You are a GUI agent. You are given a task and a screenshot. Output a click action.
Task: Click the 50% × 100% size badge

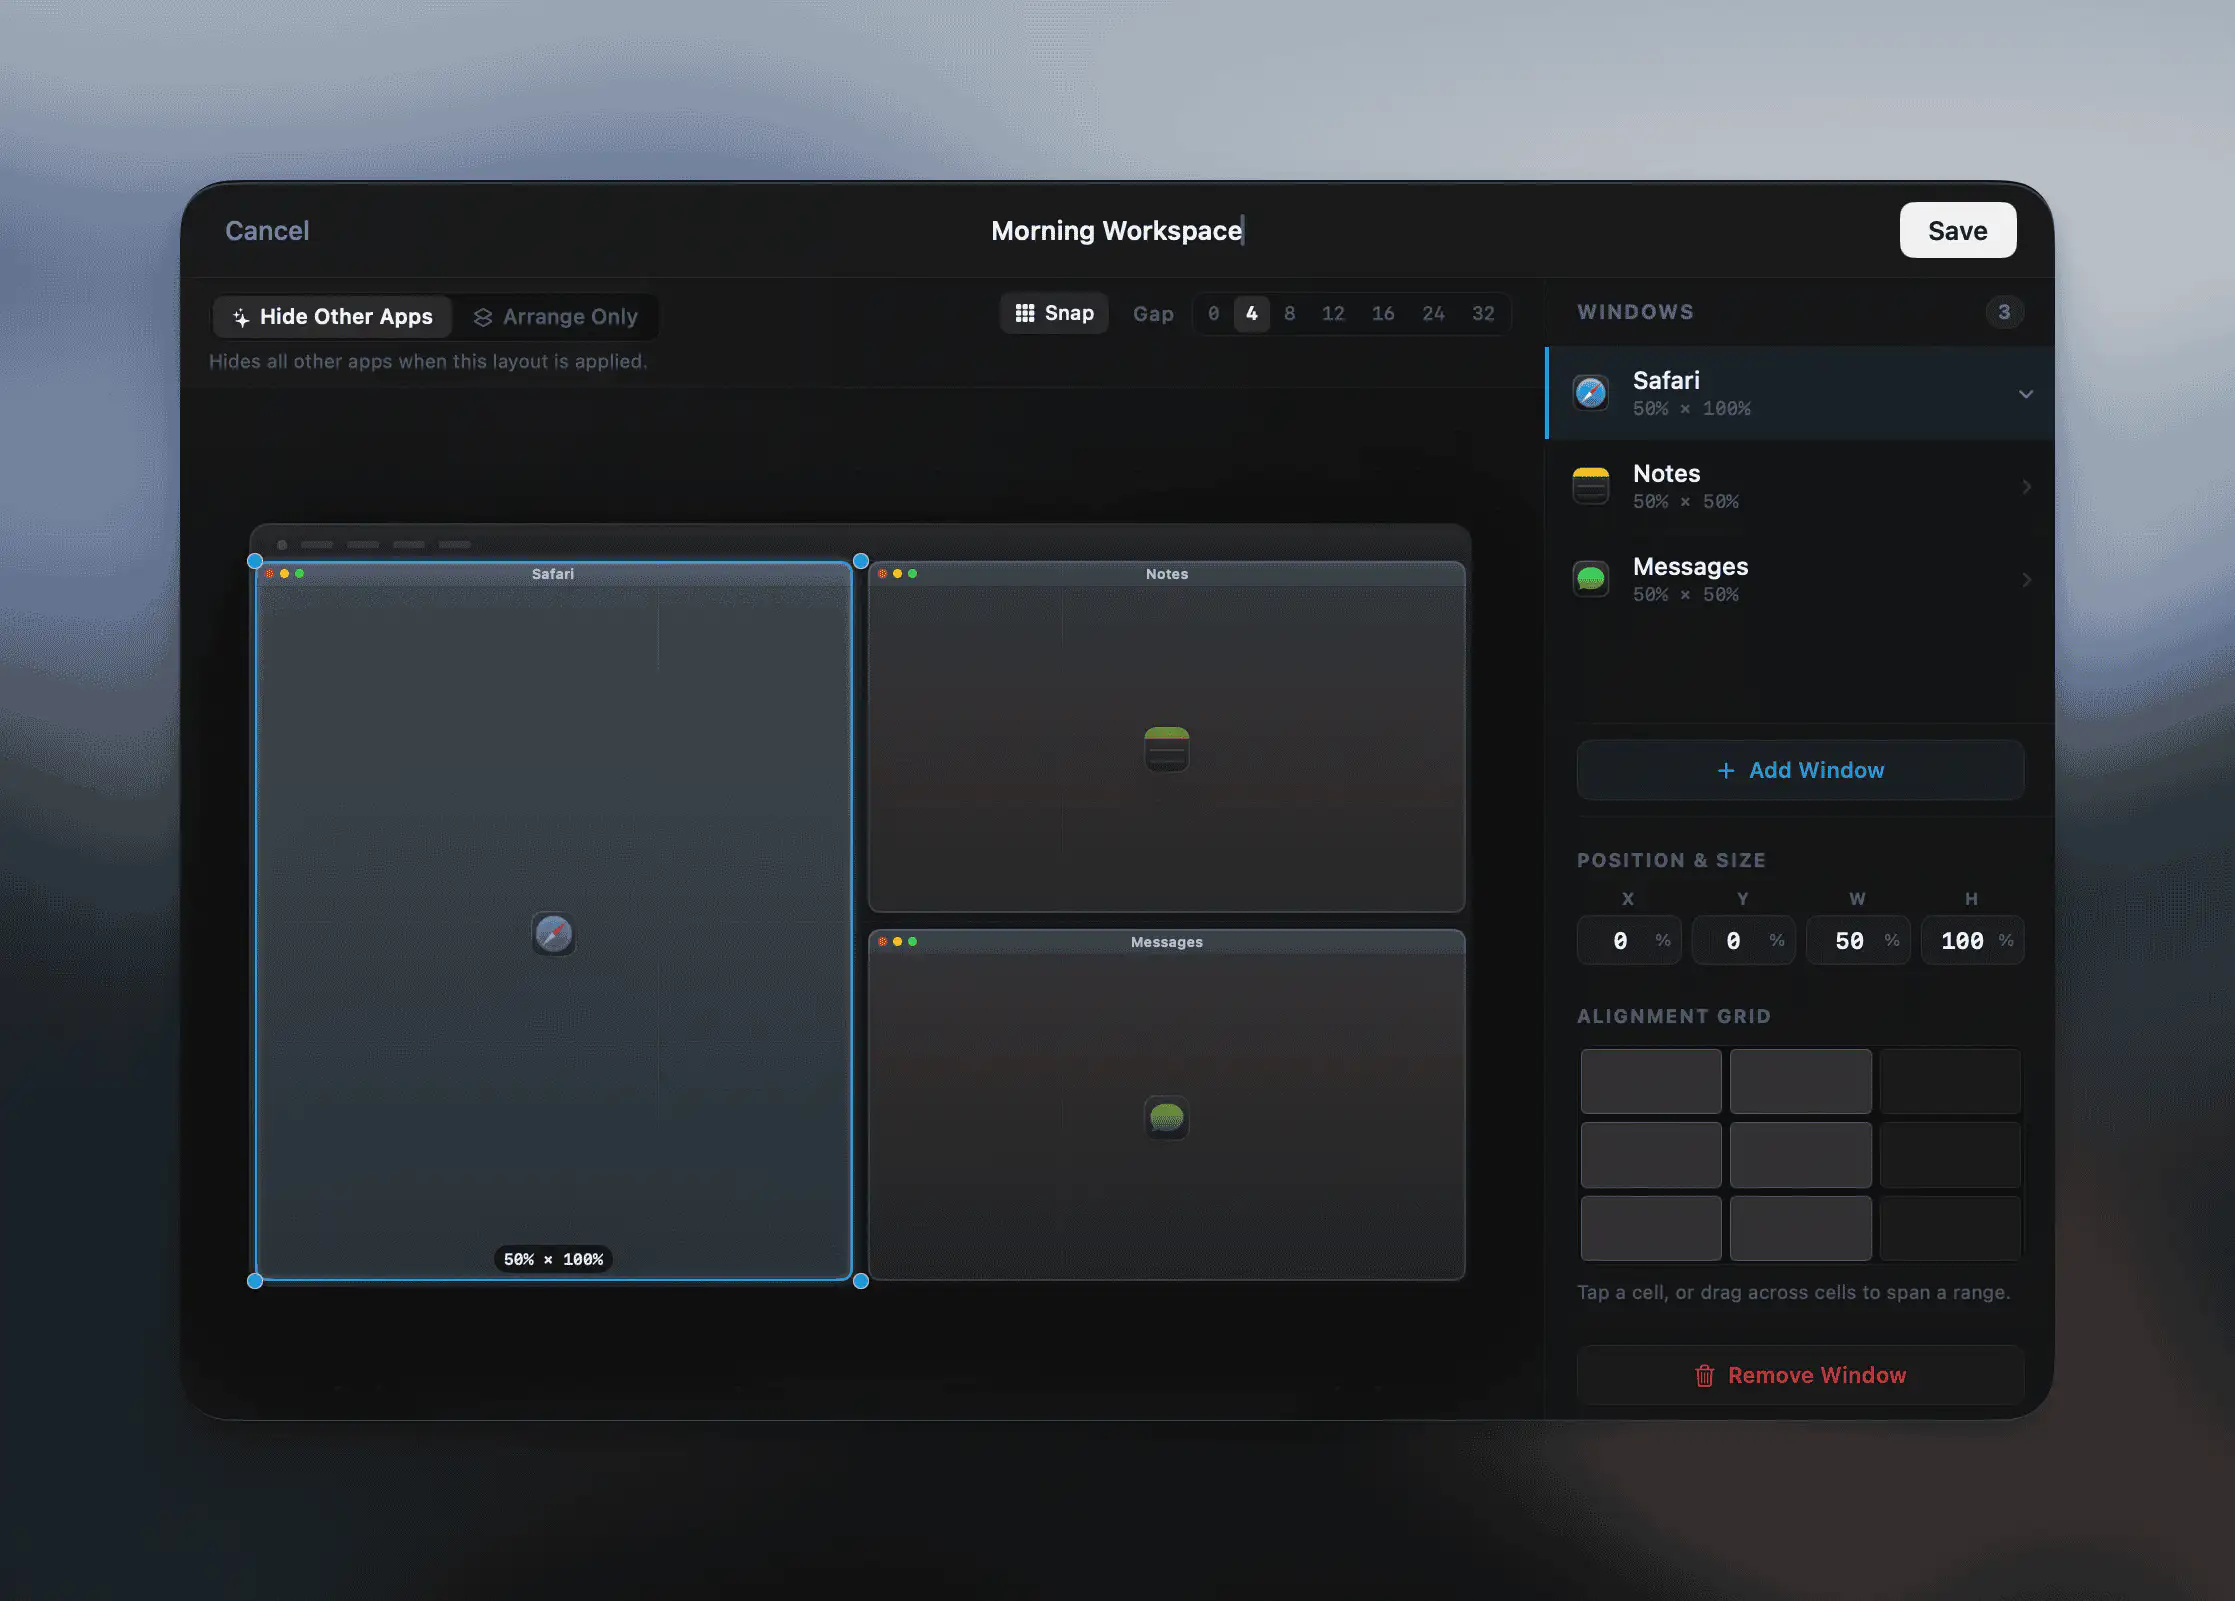(553, 1259)
